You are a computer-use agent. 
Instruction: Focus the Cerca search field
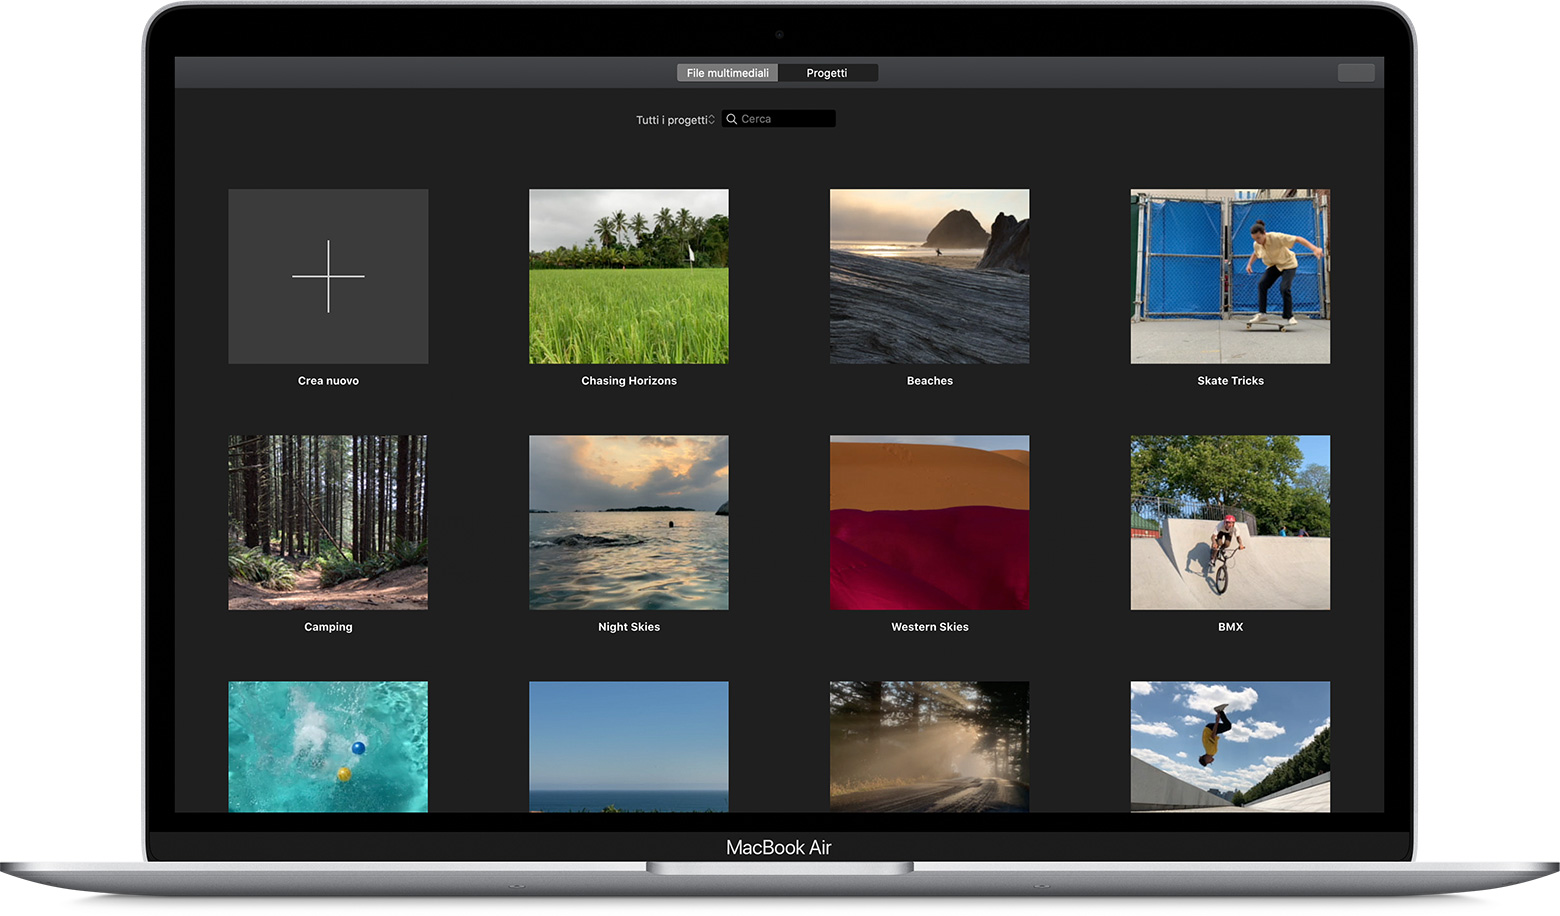pyautogui.click(x=779, y=119)
